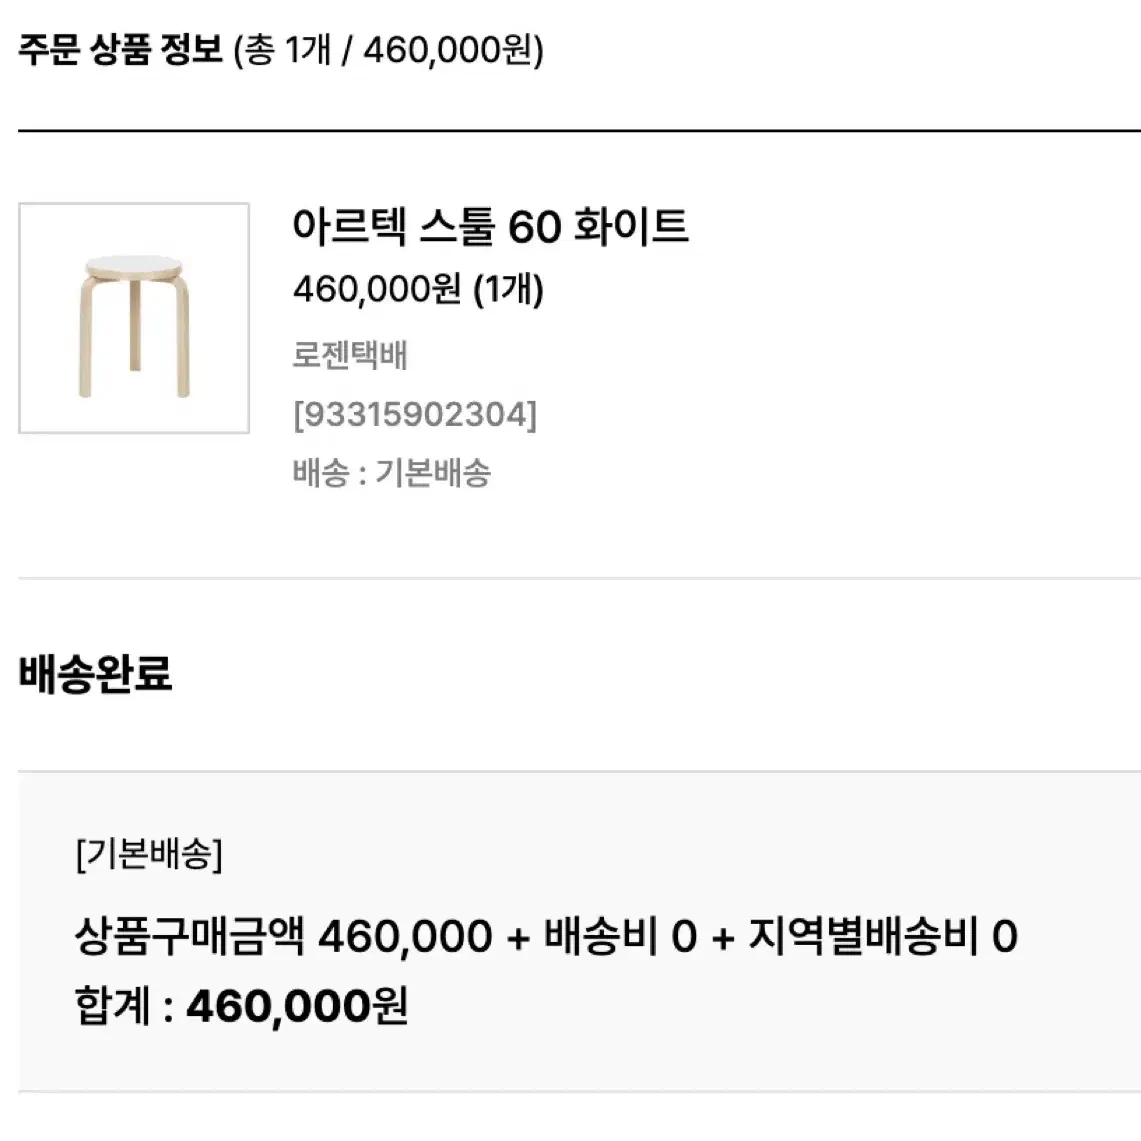Click the plus sign before 지역별배송비

point(723,939)
